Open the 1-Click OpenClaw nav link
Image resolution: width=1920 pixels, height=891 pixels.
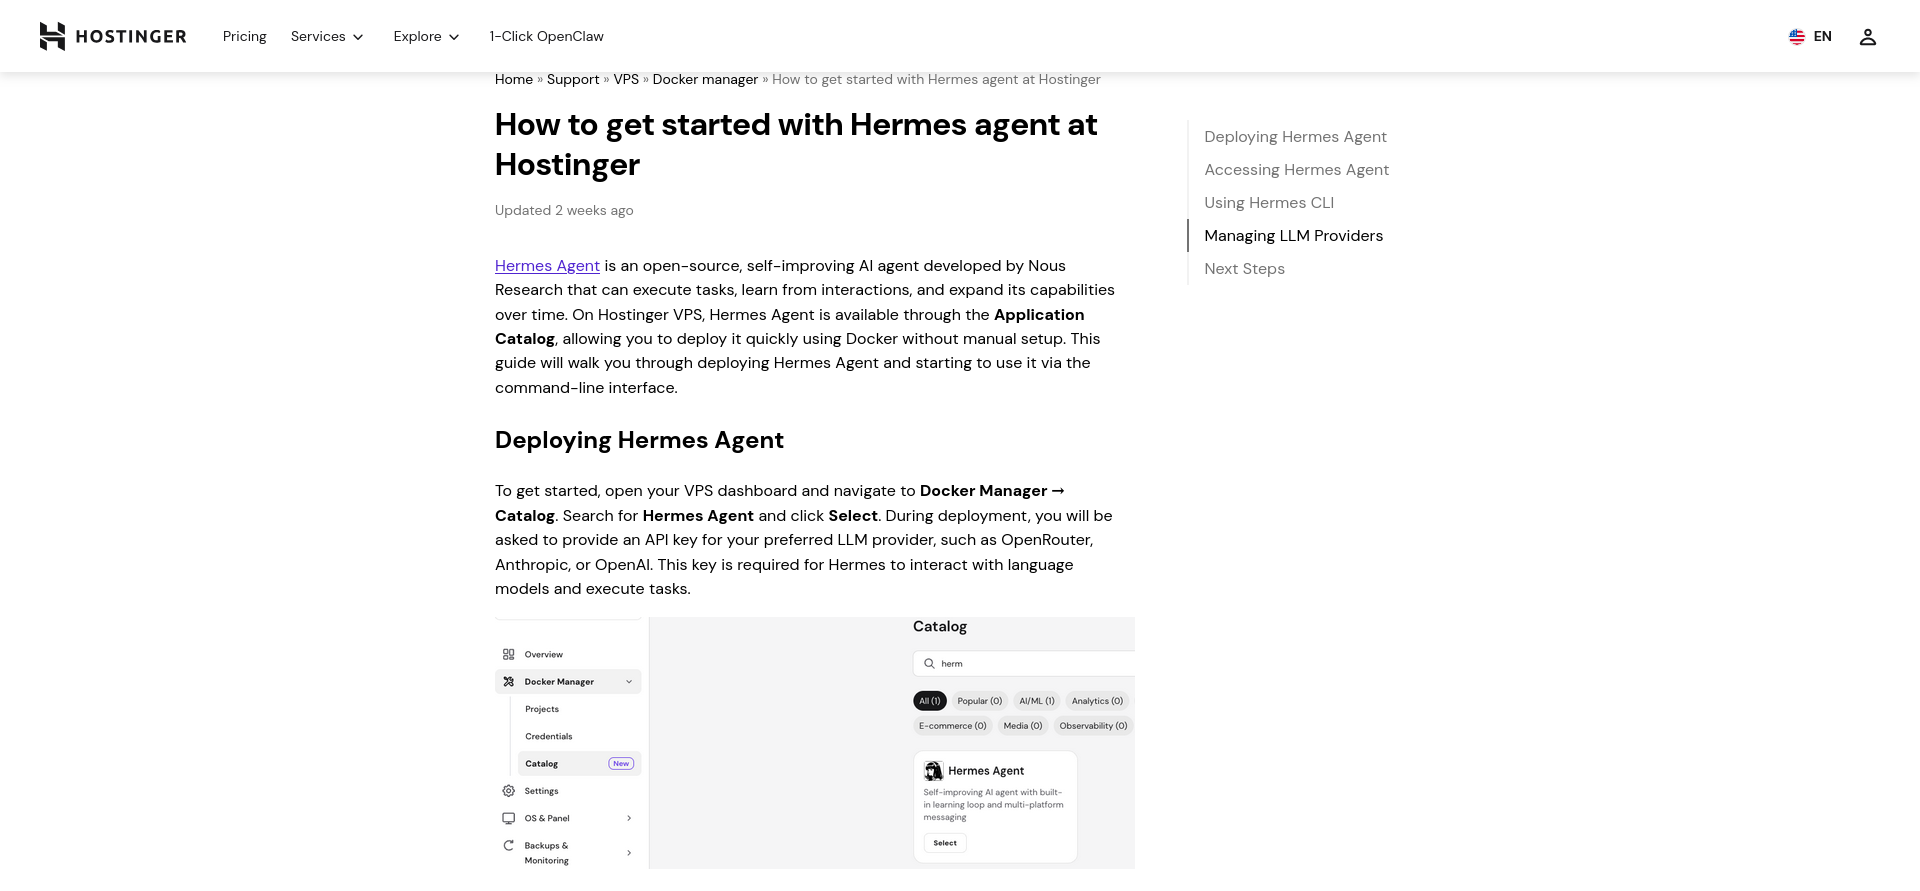tap(546, 37)
